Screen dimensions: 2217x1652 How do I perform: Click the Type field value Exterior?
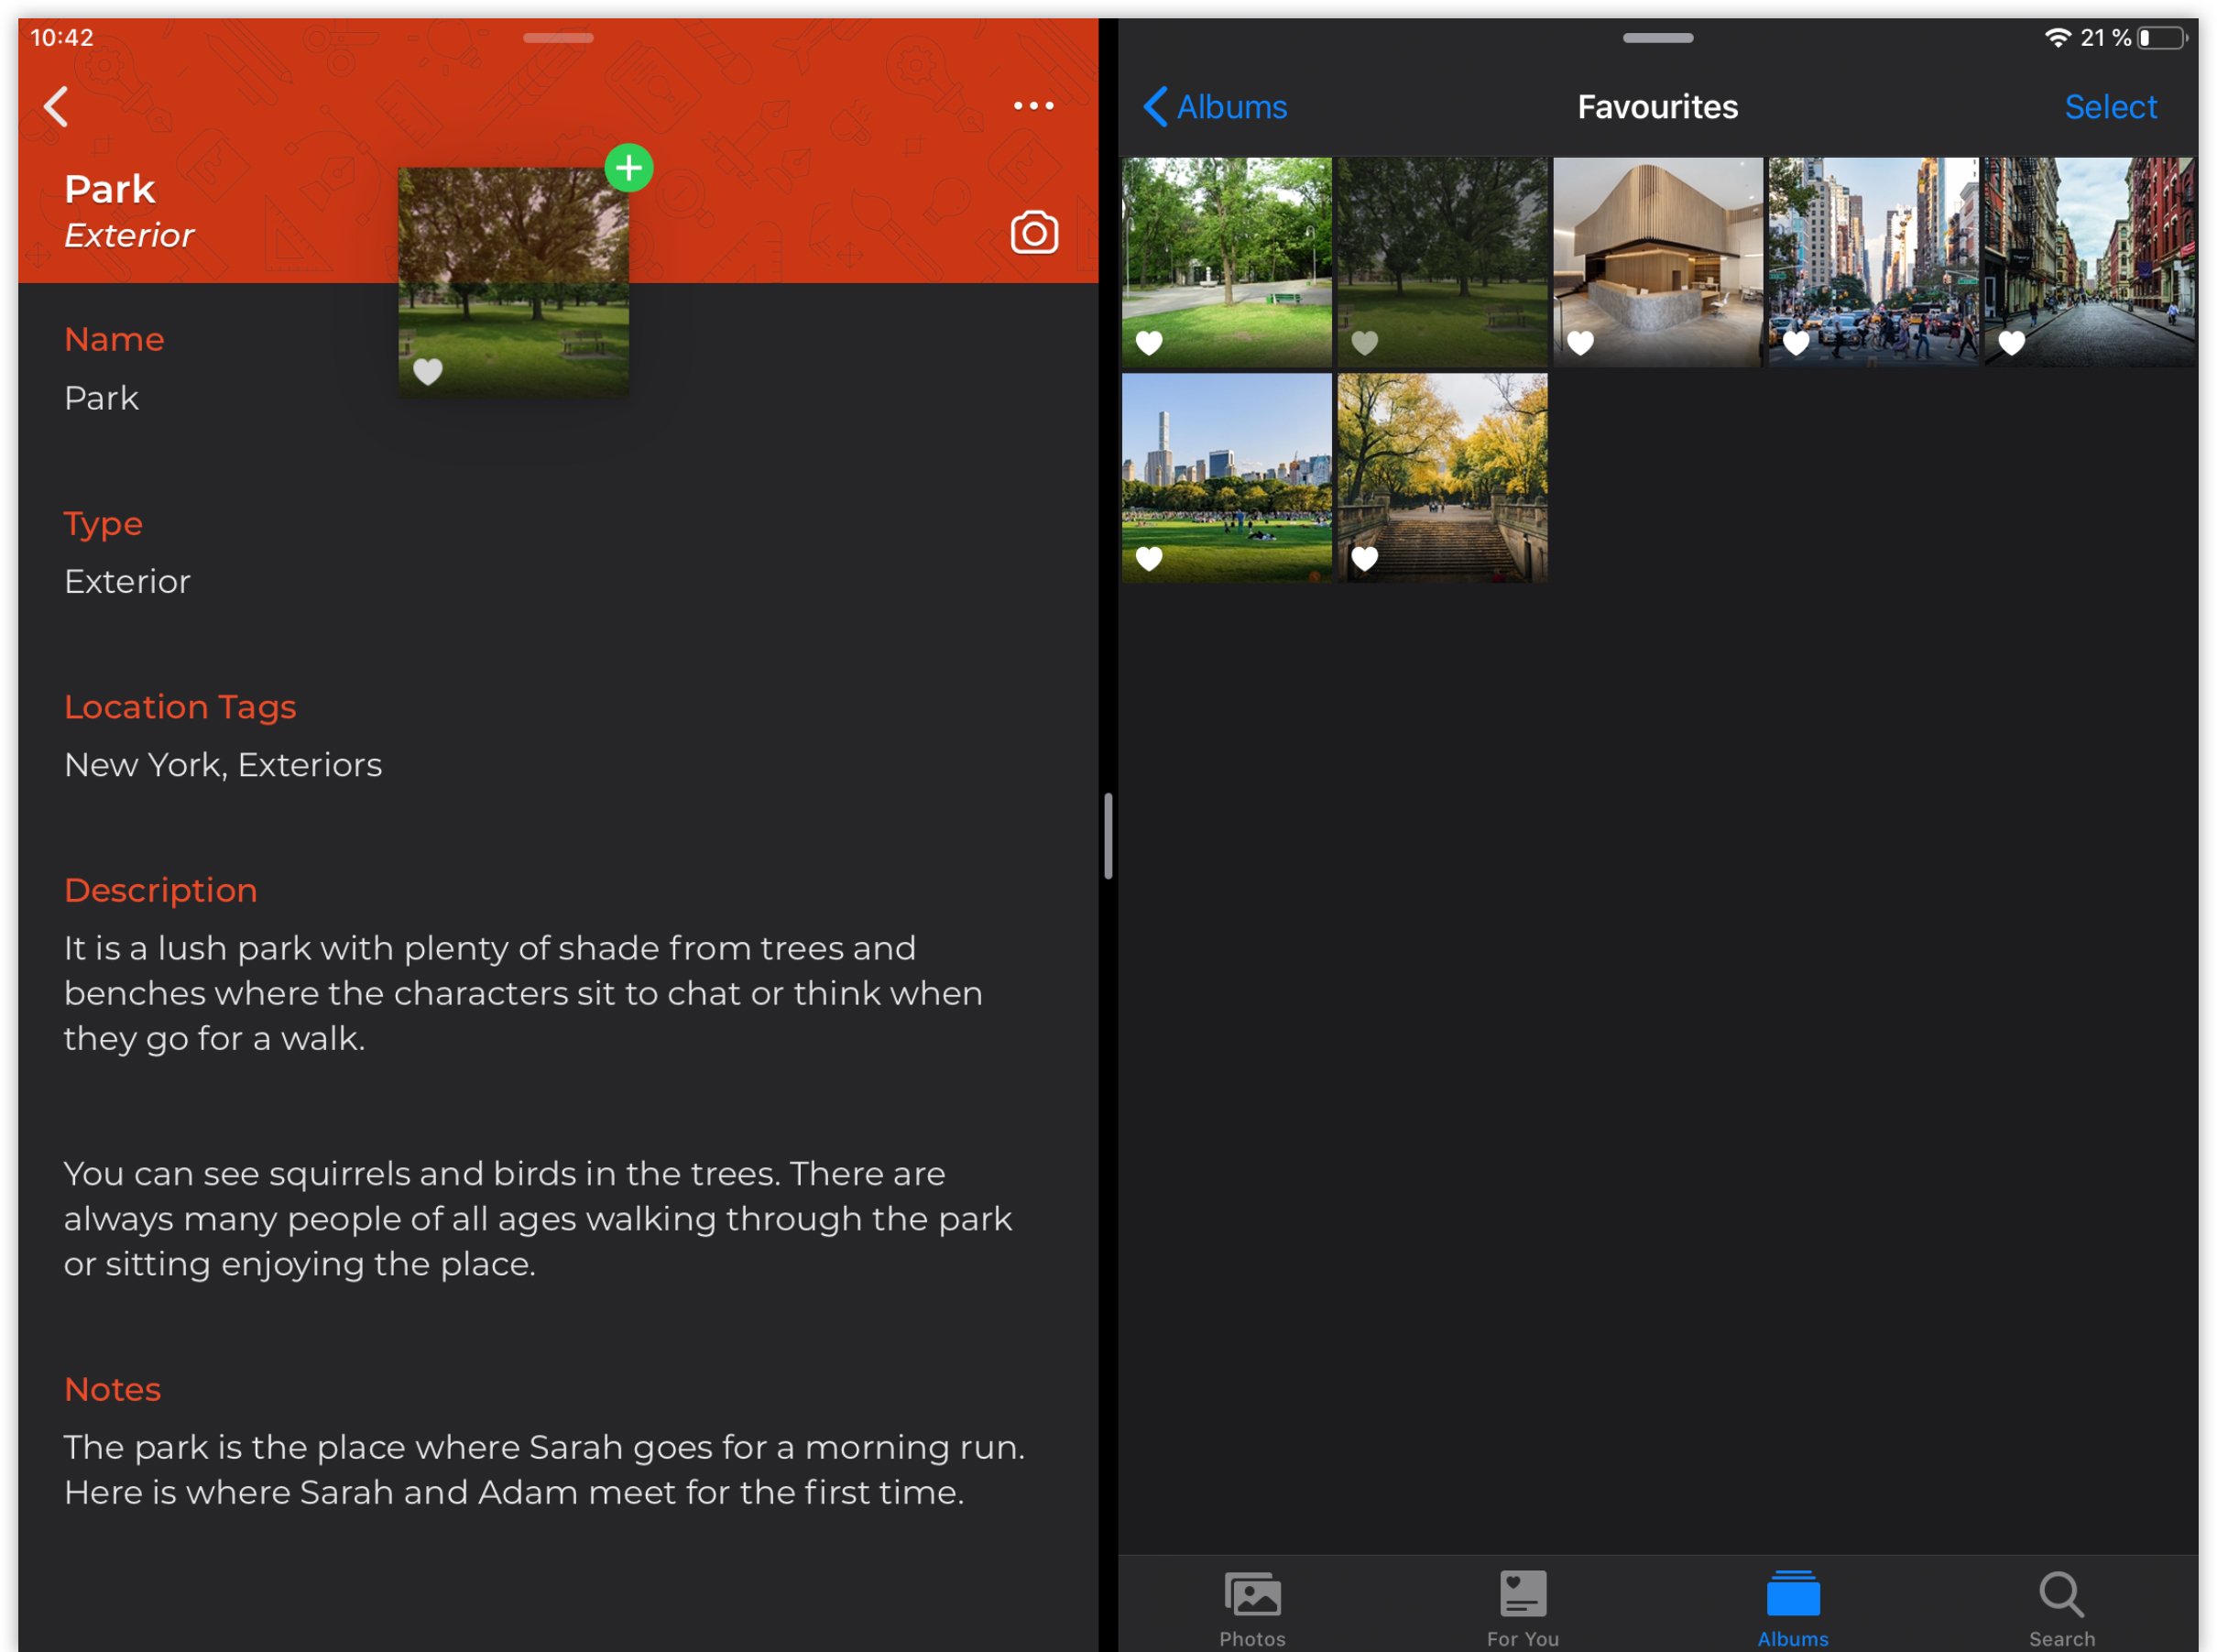[127, 582]
